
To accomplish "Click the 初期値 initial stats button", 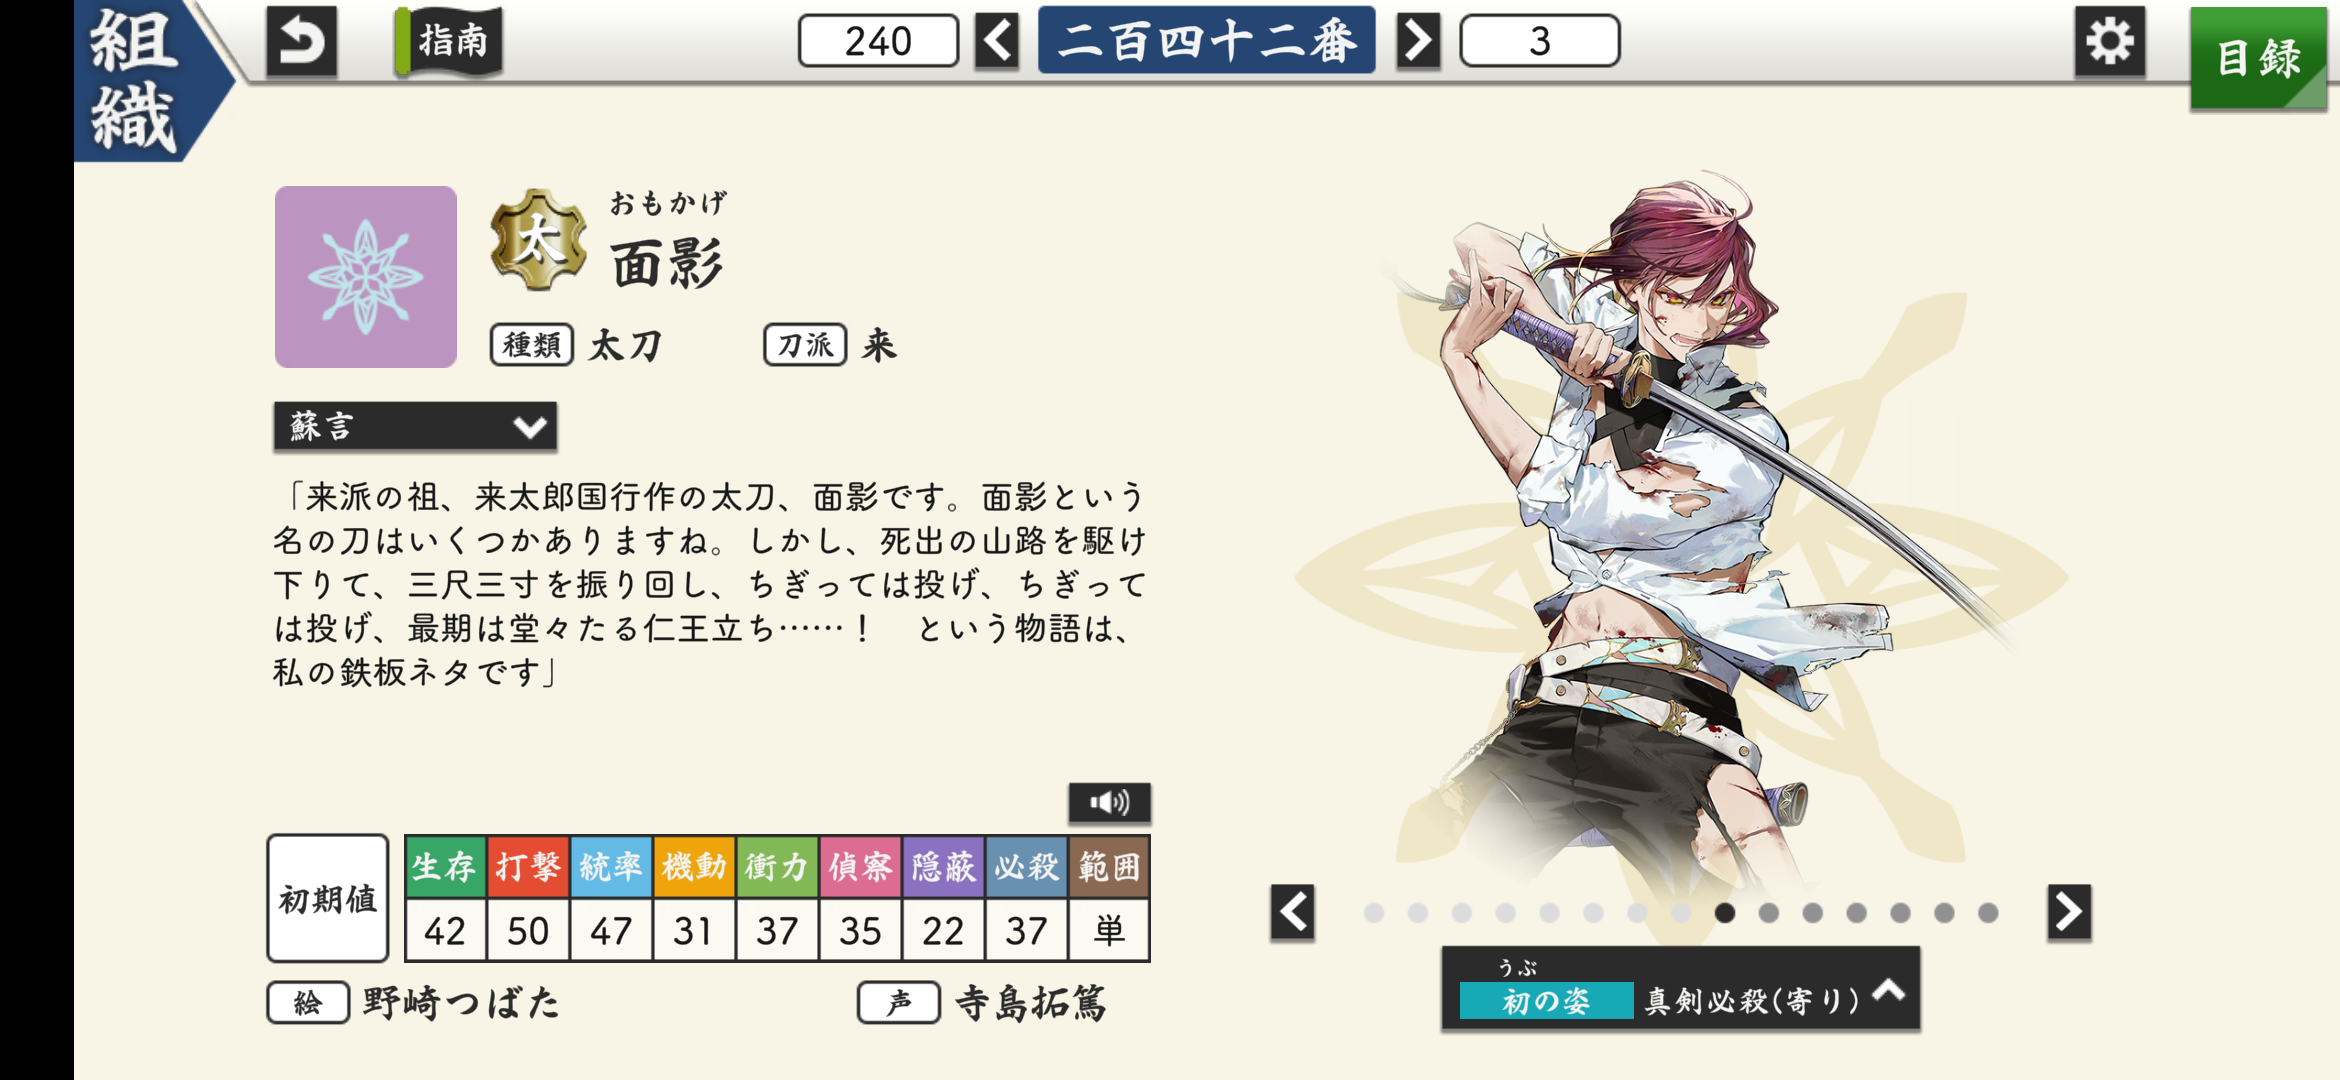I will point(328,898).
